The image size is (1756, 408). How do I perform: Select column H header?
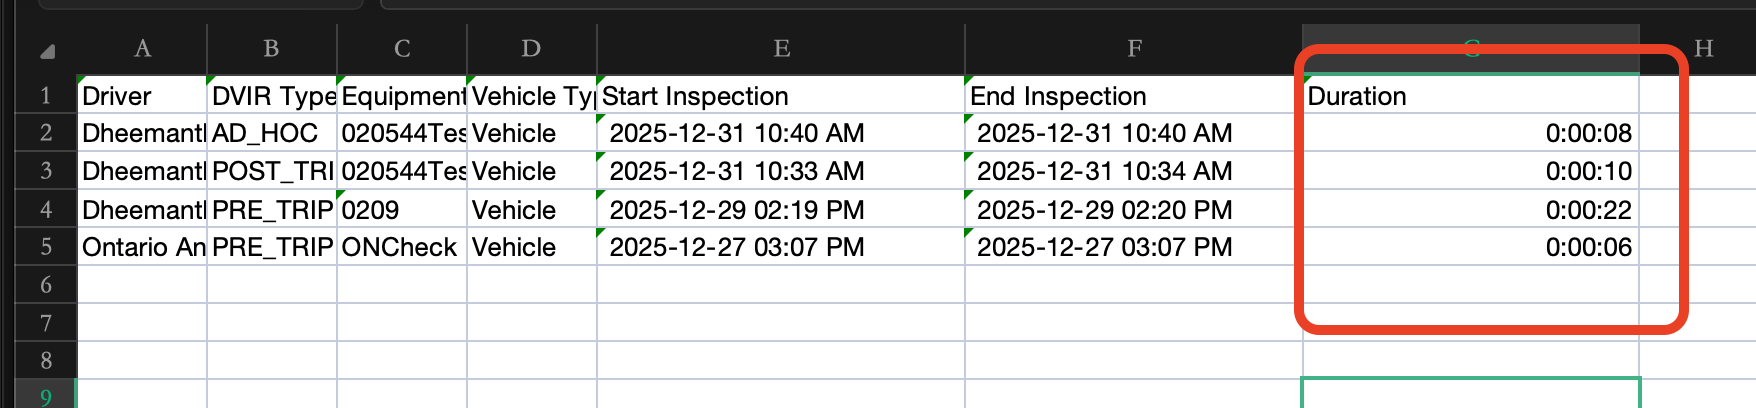(1703, 49)
